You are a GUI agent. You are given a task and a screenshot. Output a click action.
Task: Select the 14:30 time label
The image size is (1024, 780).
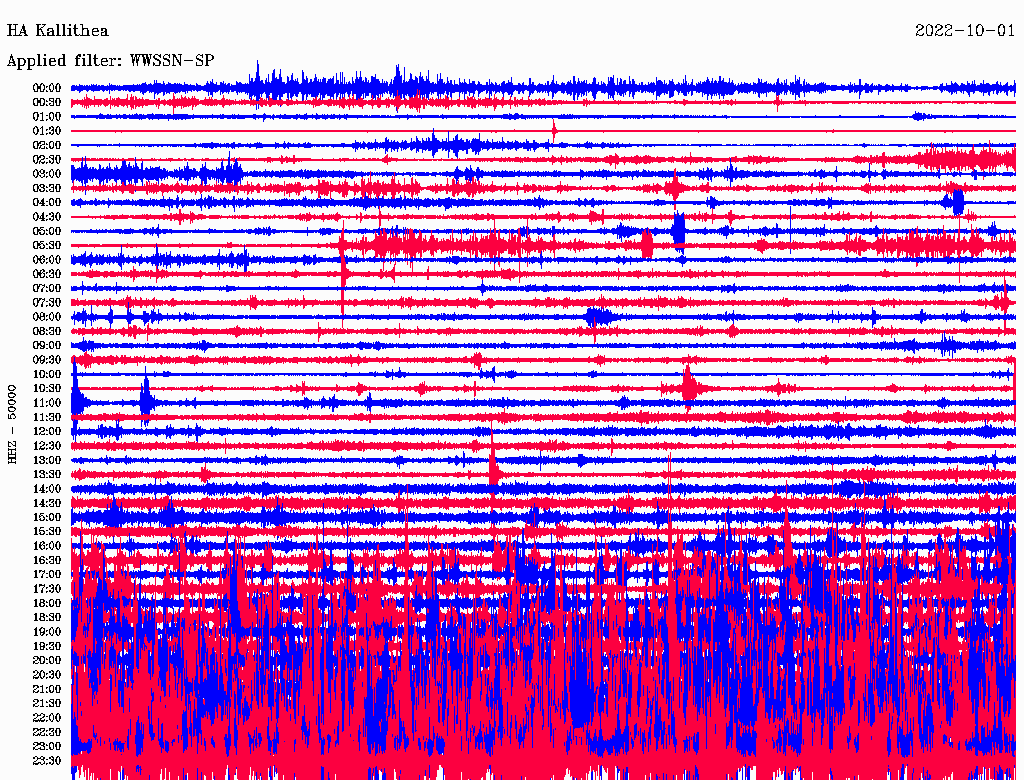pos(47,503)
